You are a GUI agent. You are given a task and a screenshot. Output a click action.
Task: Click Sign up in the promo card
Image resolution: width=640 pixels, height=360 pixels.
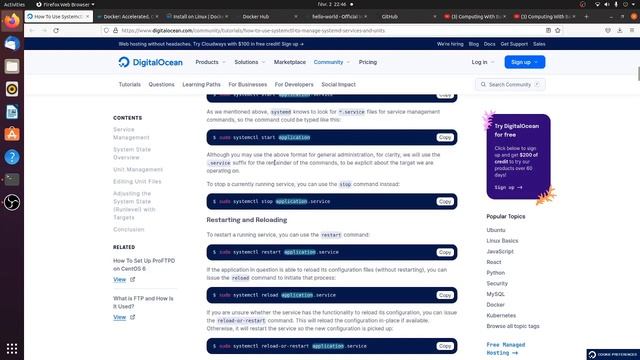click(x=508, y=187)
